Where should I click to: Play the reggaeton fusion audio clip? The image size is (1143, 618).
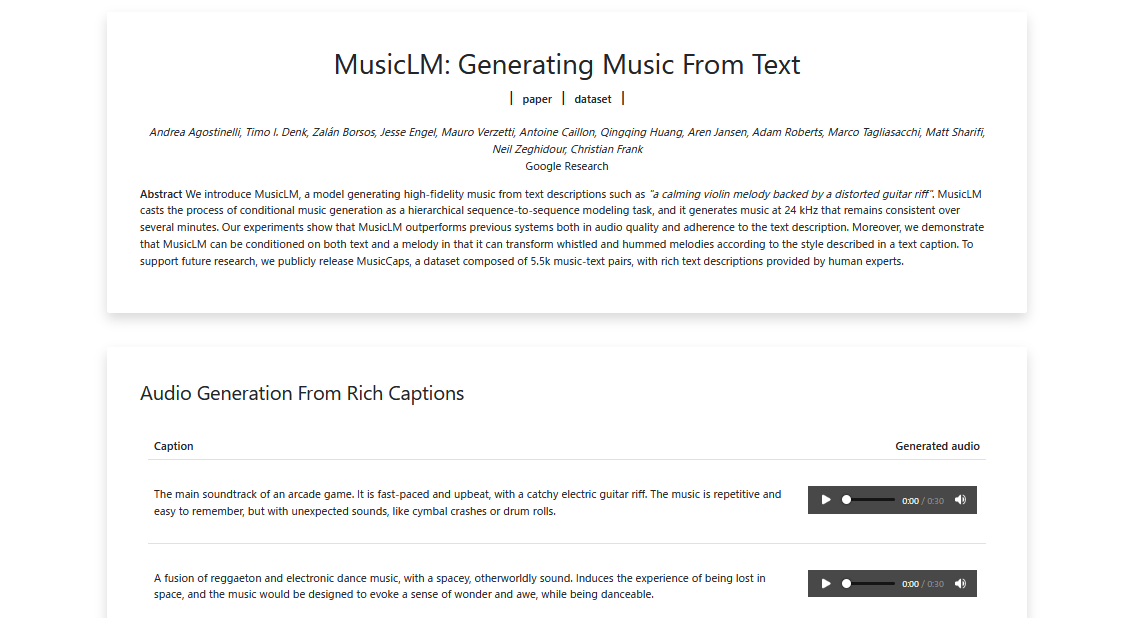[x=826, y=584]
